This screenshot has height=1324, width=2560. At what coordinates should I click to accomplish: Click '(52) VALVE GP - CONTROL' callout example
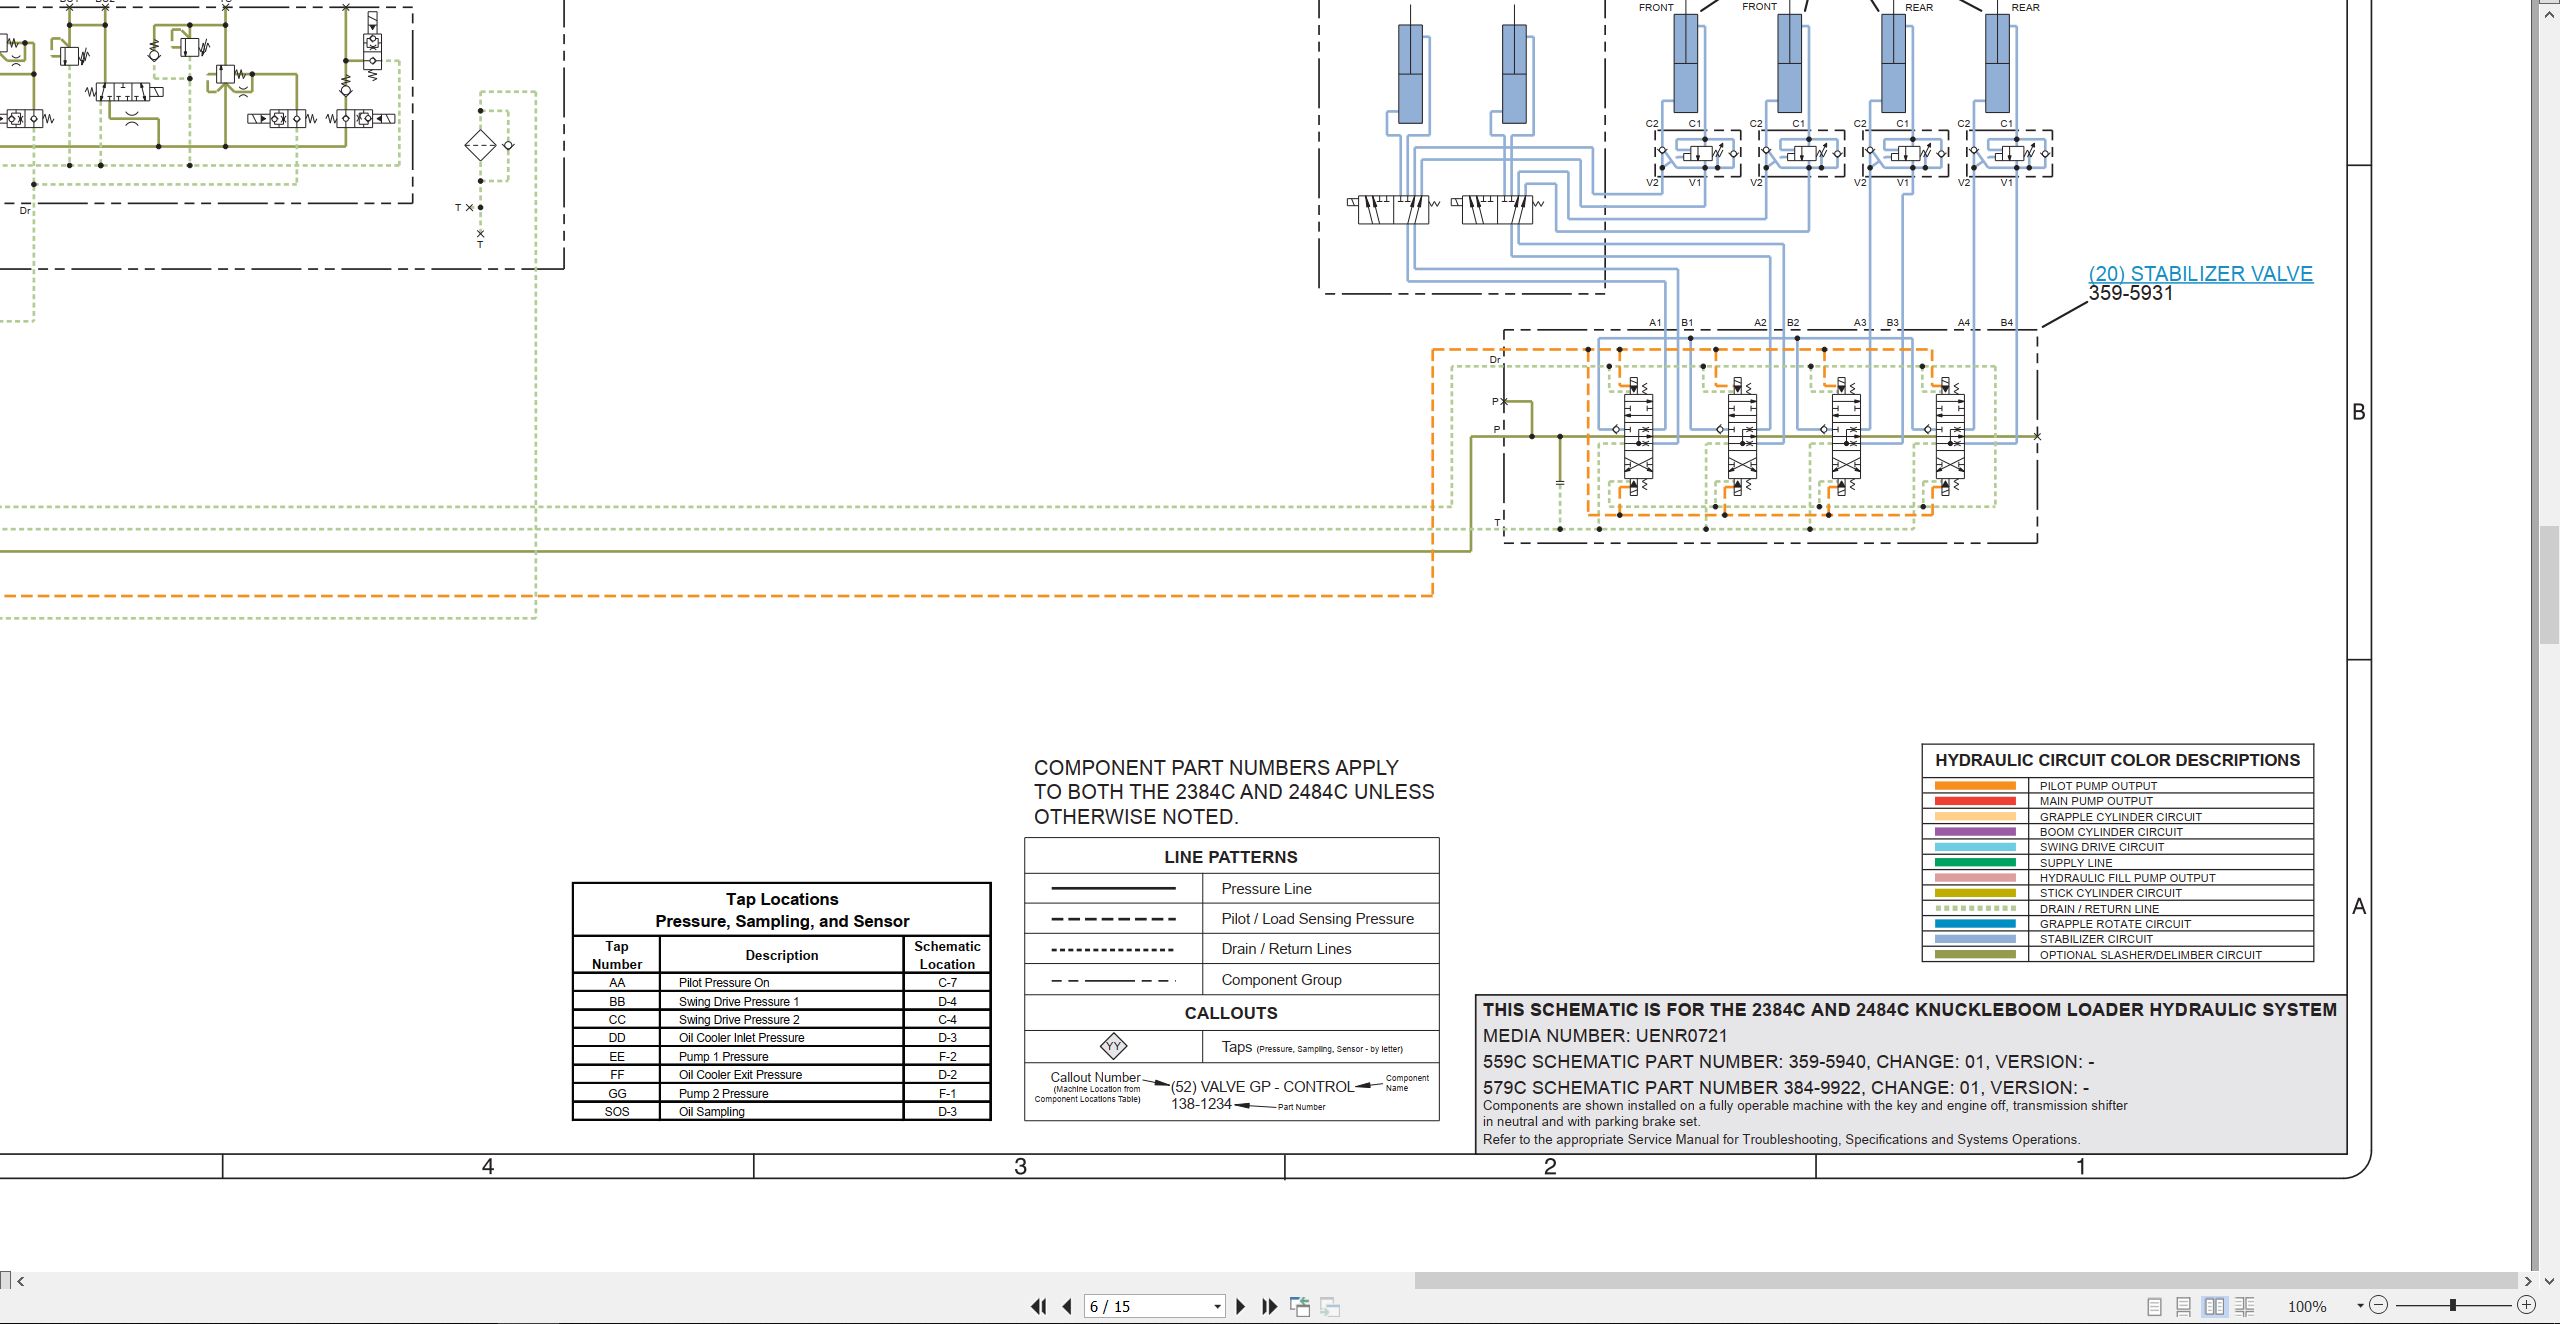coord(1262,1087)
